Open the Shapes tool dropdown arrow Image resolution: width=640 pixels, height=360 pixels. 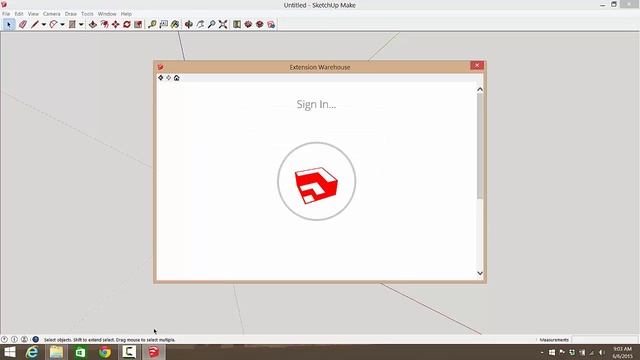click(81, 24)
